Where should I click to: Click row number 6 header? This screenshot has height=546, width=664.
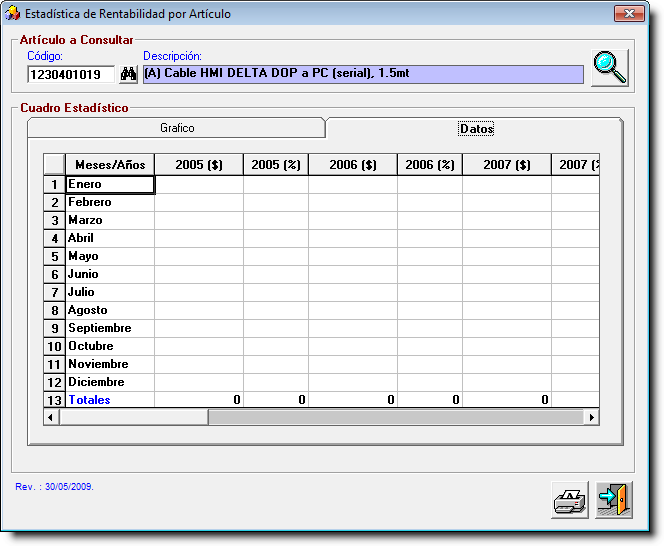[x=54, y=274]
